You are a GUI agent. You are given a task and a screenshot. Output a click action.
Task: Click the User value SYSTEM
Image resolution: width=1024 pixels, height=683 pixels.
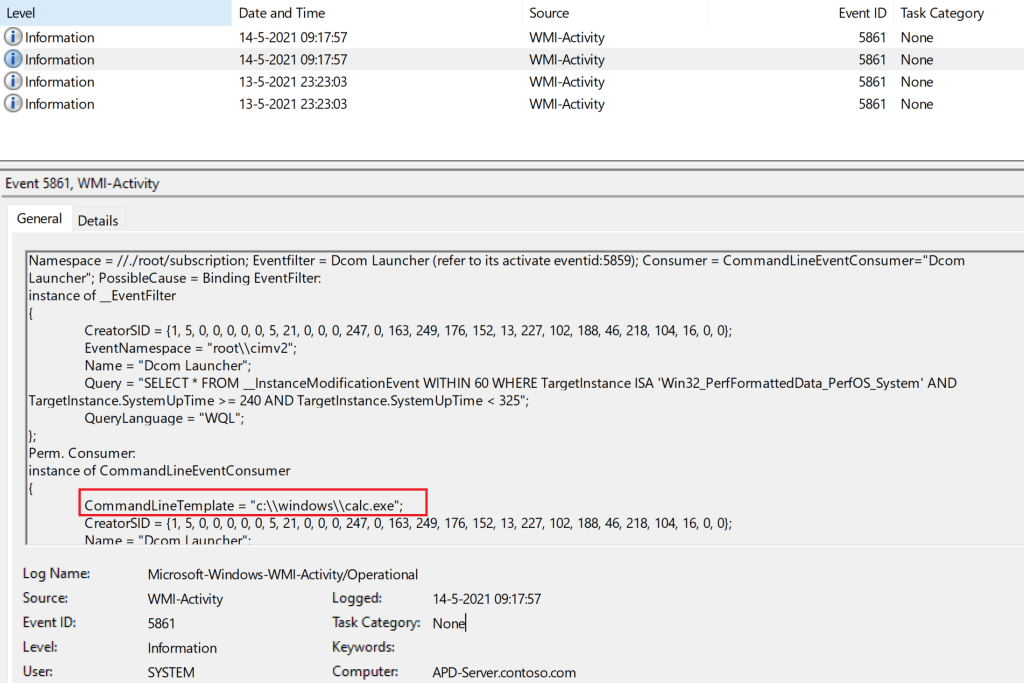tap(171, 672)
